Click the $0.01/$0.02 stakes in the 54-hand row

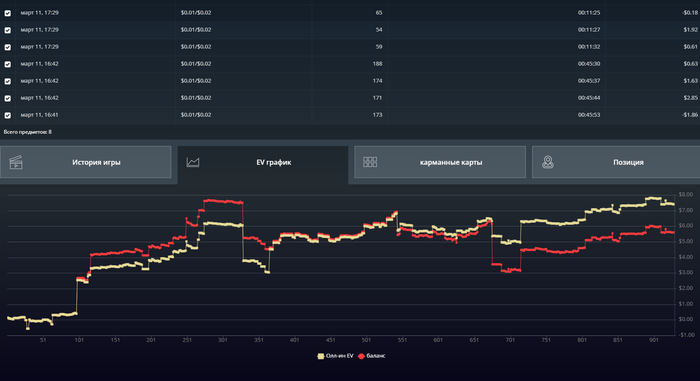click(196, 30)
